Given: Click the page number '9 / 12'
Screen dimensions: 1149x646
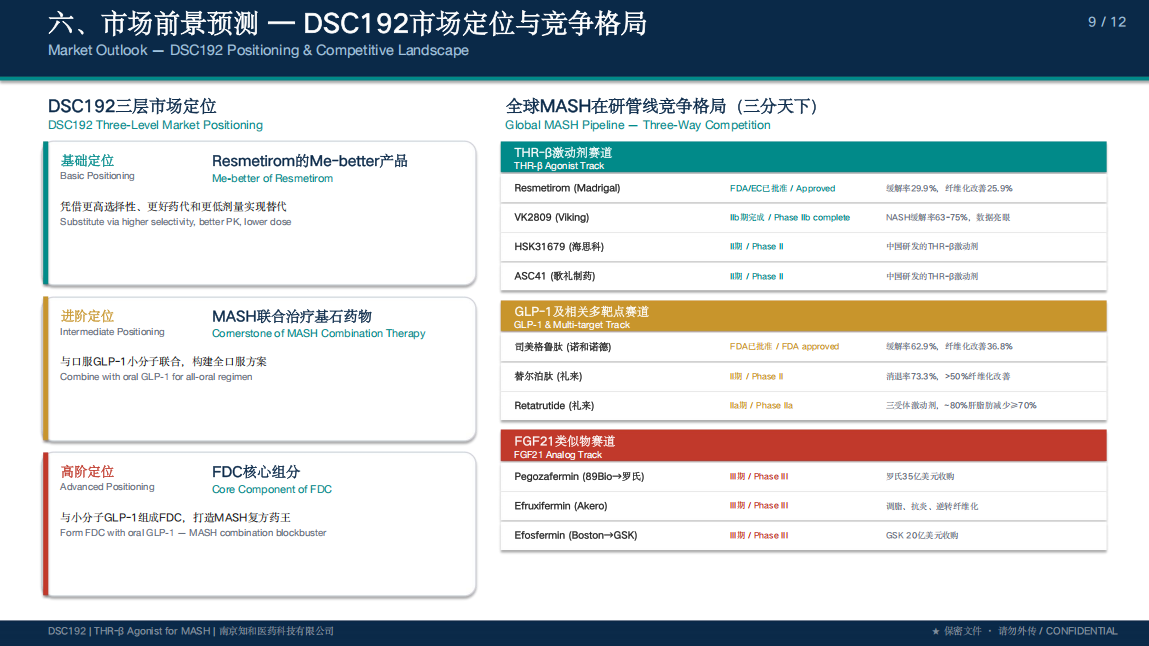Looking at the screenshot, I should [1106, 22].
